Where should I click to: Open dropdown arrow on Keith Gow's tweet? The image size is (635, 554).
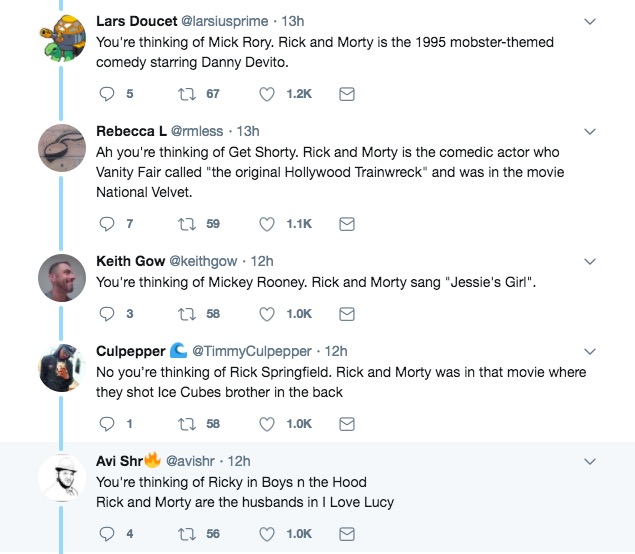(x=590, y=261)
